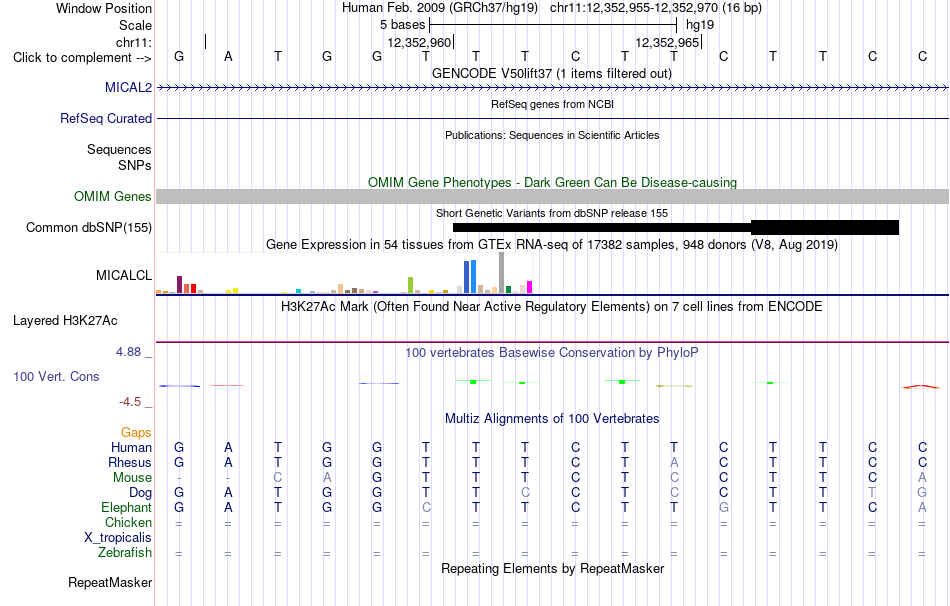Open 'Short Genetic Variants from dbSNP release 155' title
The height and width of the screenshot is (606, 950).
(552, 213)
